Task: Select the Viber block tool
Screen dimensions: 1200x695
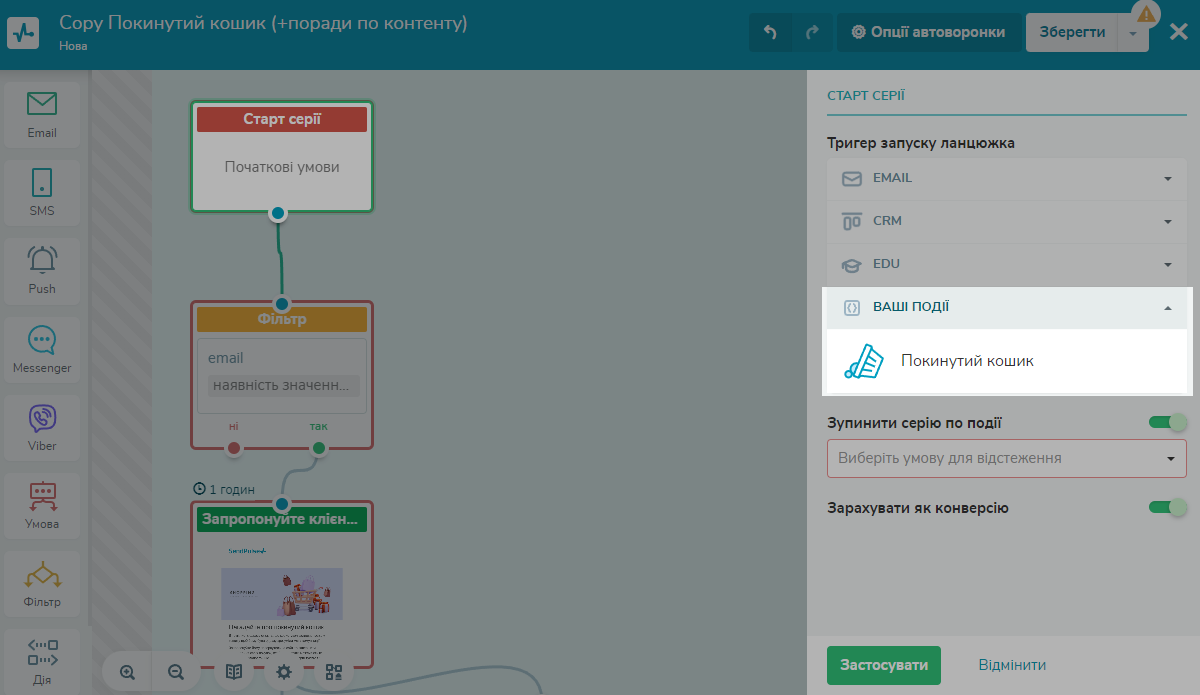Action: click(41, 427)
